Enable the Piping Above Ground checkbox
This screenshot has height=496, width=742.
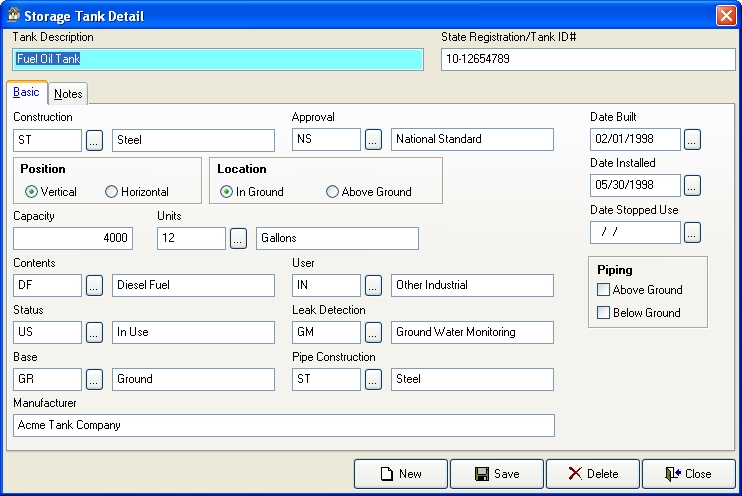click(x=603, y=290)
